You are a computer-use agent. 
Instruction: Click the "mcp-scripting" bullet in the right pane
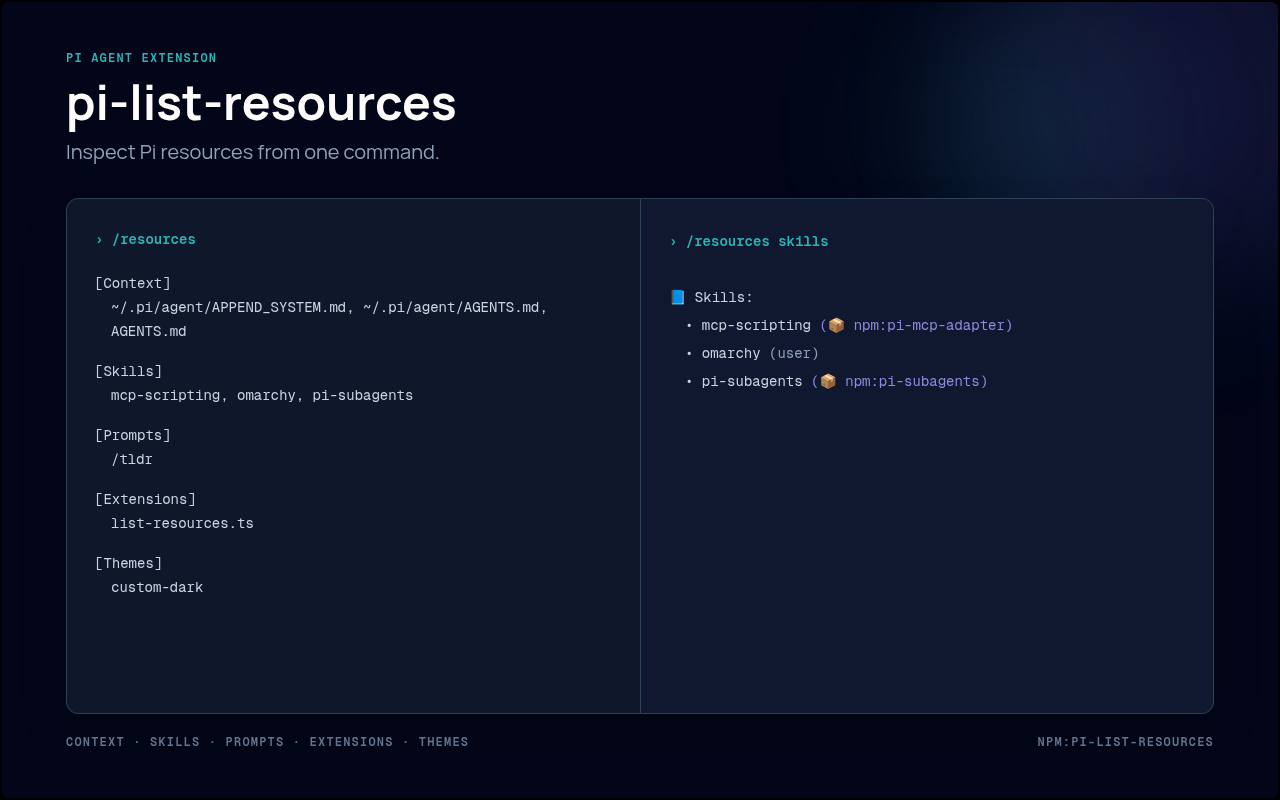pyautogui.click(x=756, y=326)
